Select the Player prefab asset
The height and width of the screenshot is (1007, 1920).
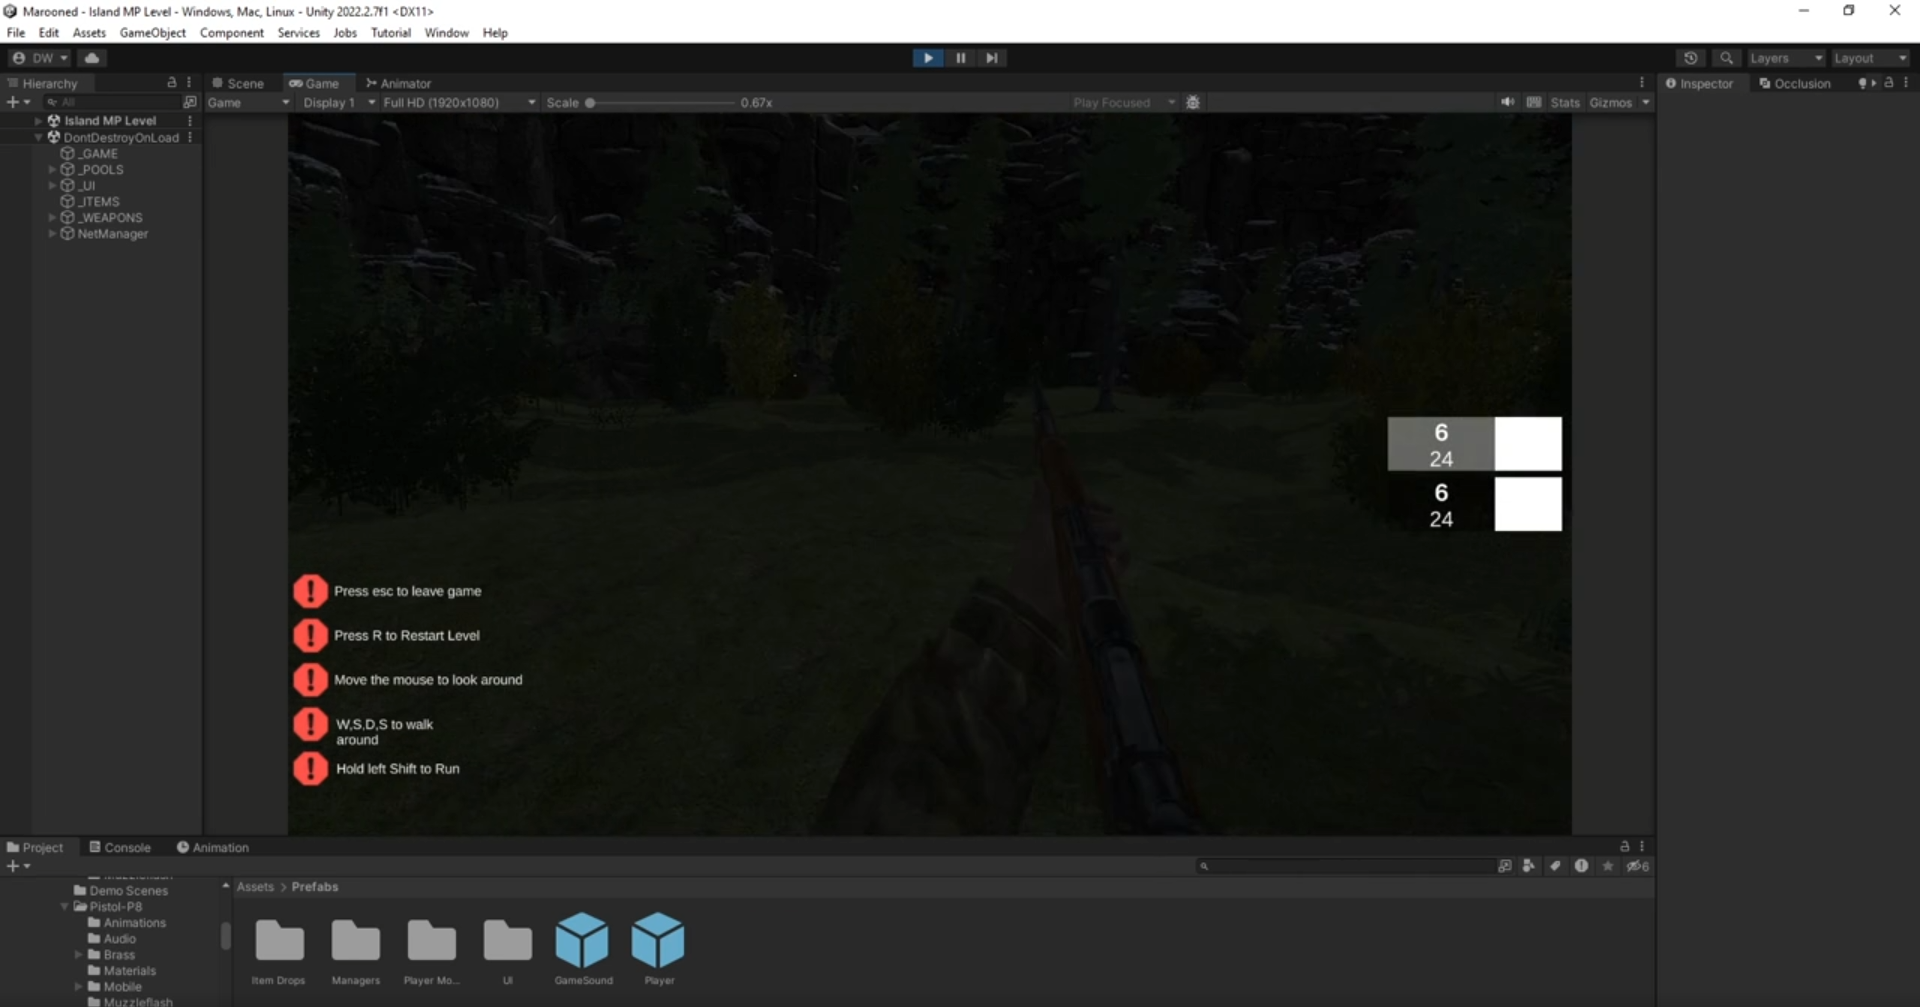658,943
